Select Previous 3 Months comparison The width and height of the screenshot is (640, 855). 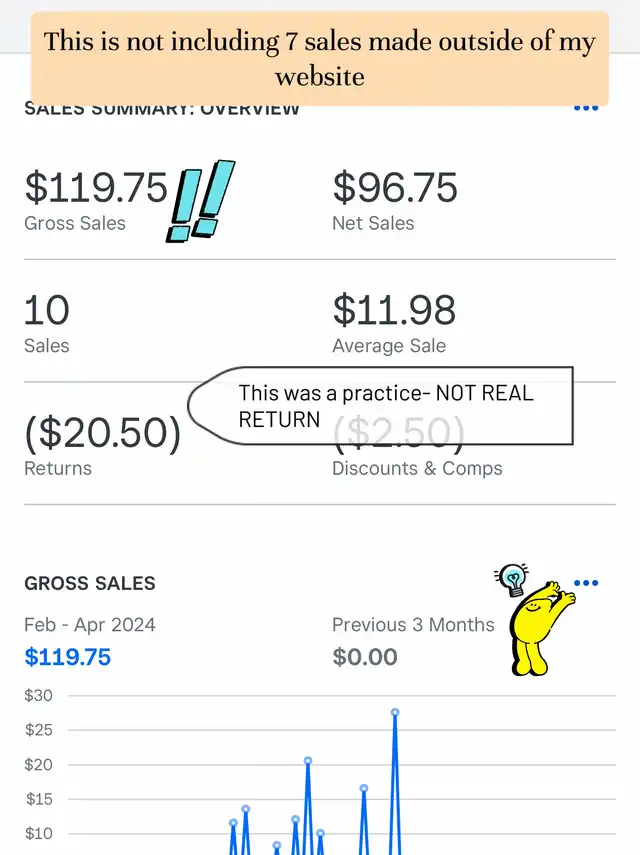(x=413, y=624)
